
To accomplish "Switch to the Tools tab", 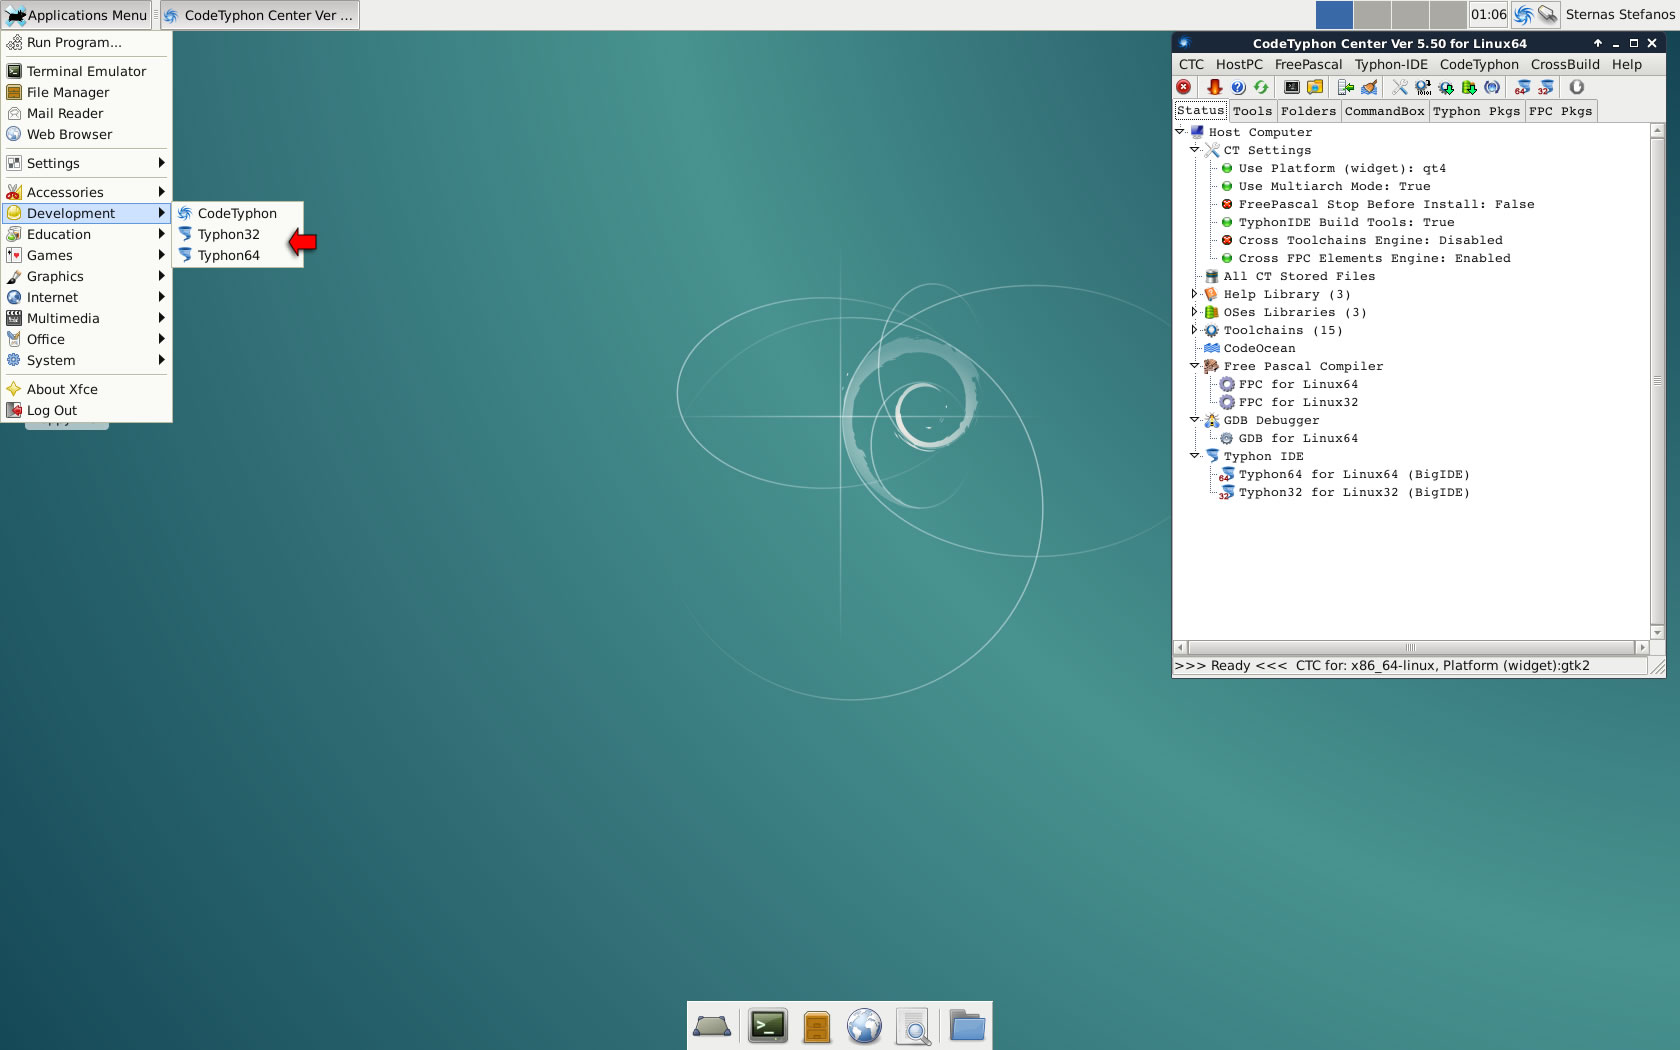I will [x=1252, y=111].
